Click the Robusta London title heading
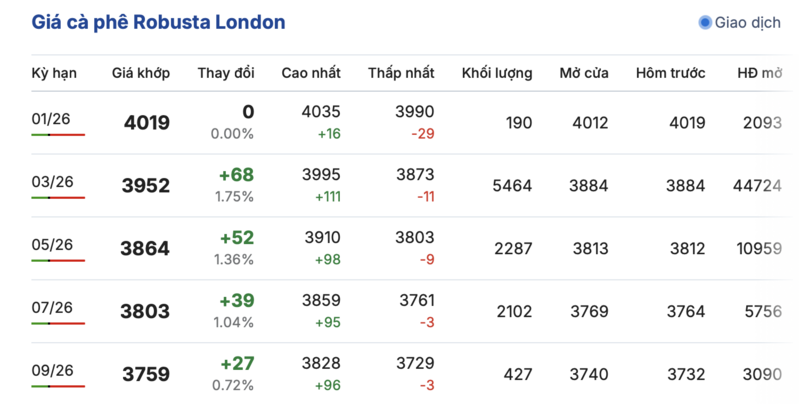 click(x=158, y=22)
